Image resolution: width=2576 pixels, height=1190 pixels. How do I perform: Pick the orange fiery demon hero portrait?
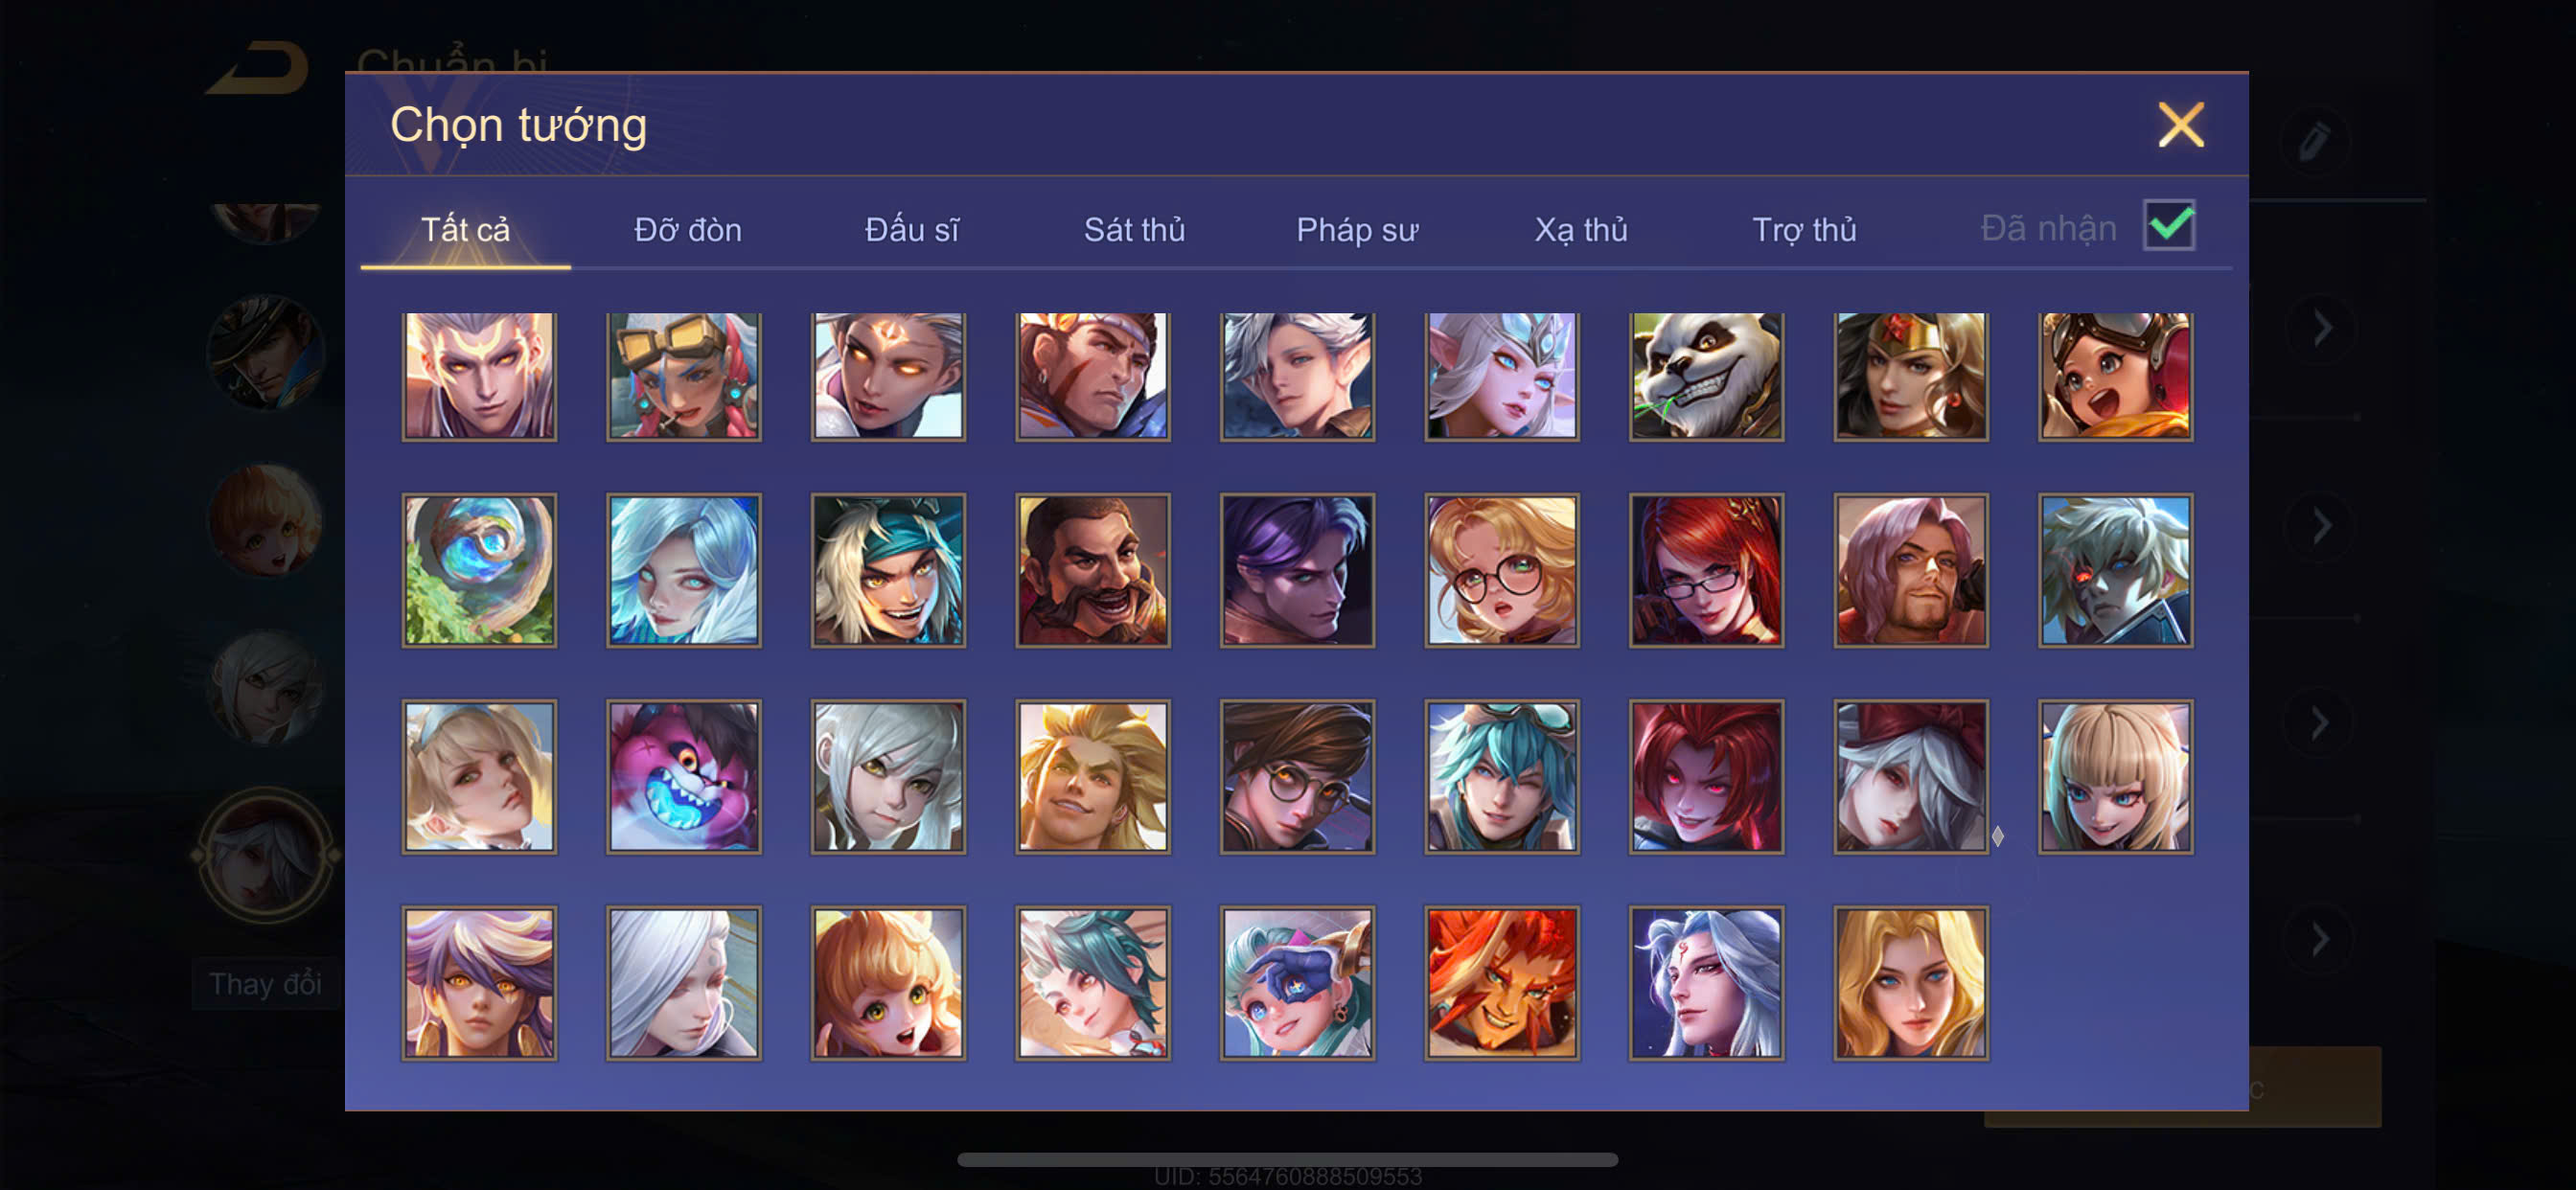[1502, 983]
